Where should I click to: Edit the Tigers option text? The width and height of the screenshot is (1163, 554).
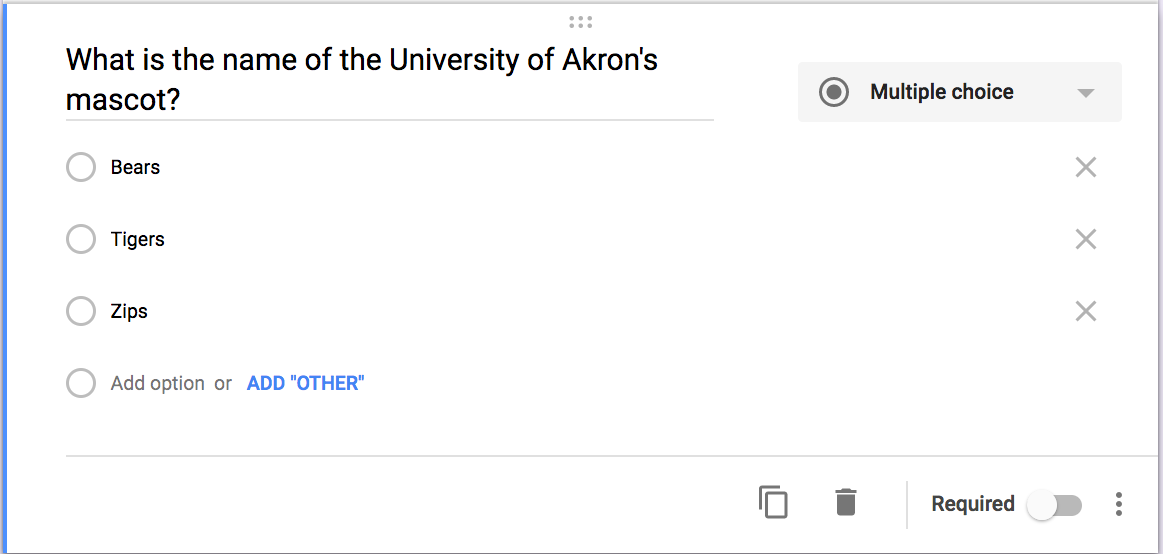coord(138,240)
